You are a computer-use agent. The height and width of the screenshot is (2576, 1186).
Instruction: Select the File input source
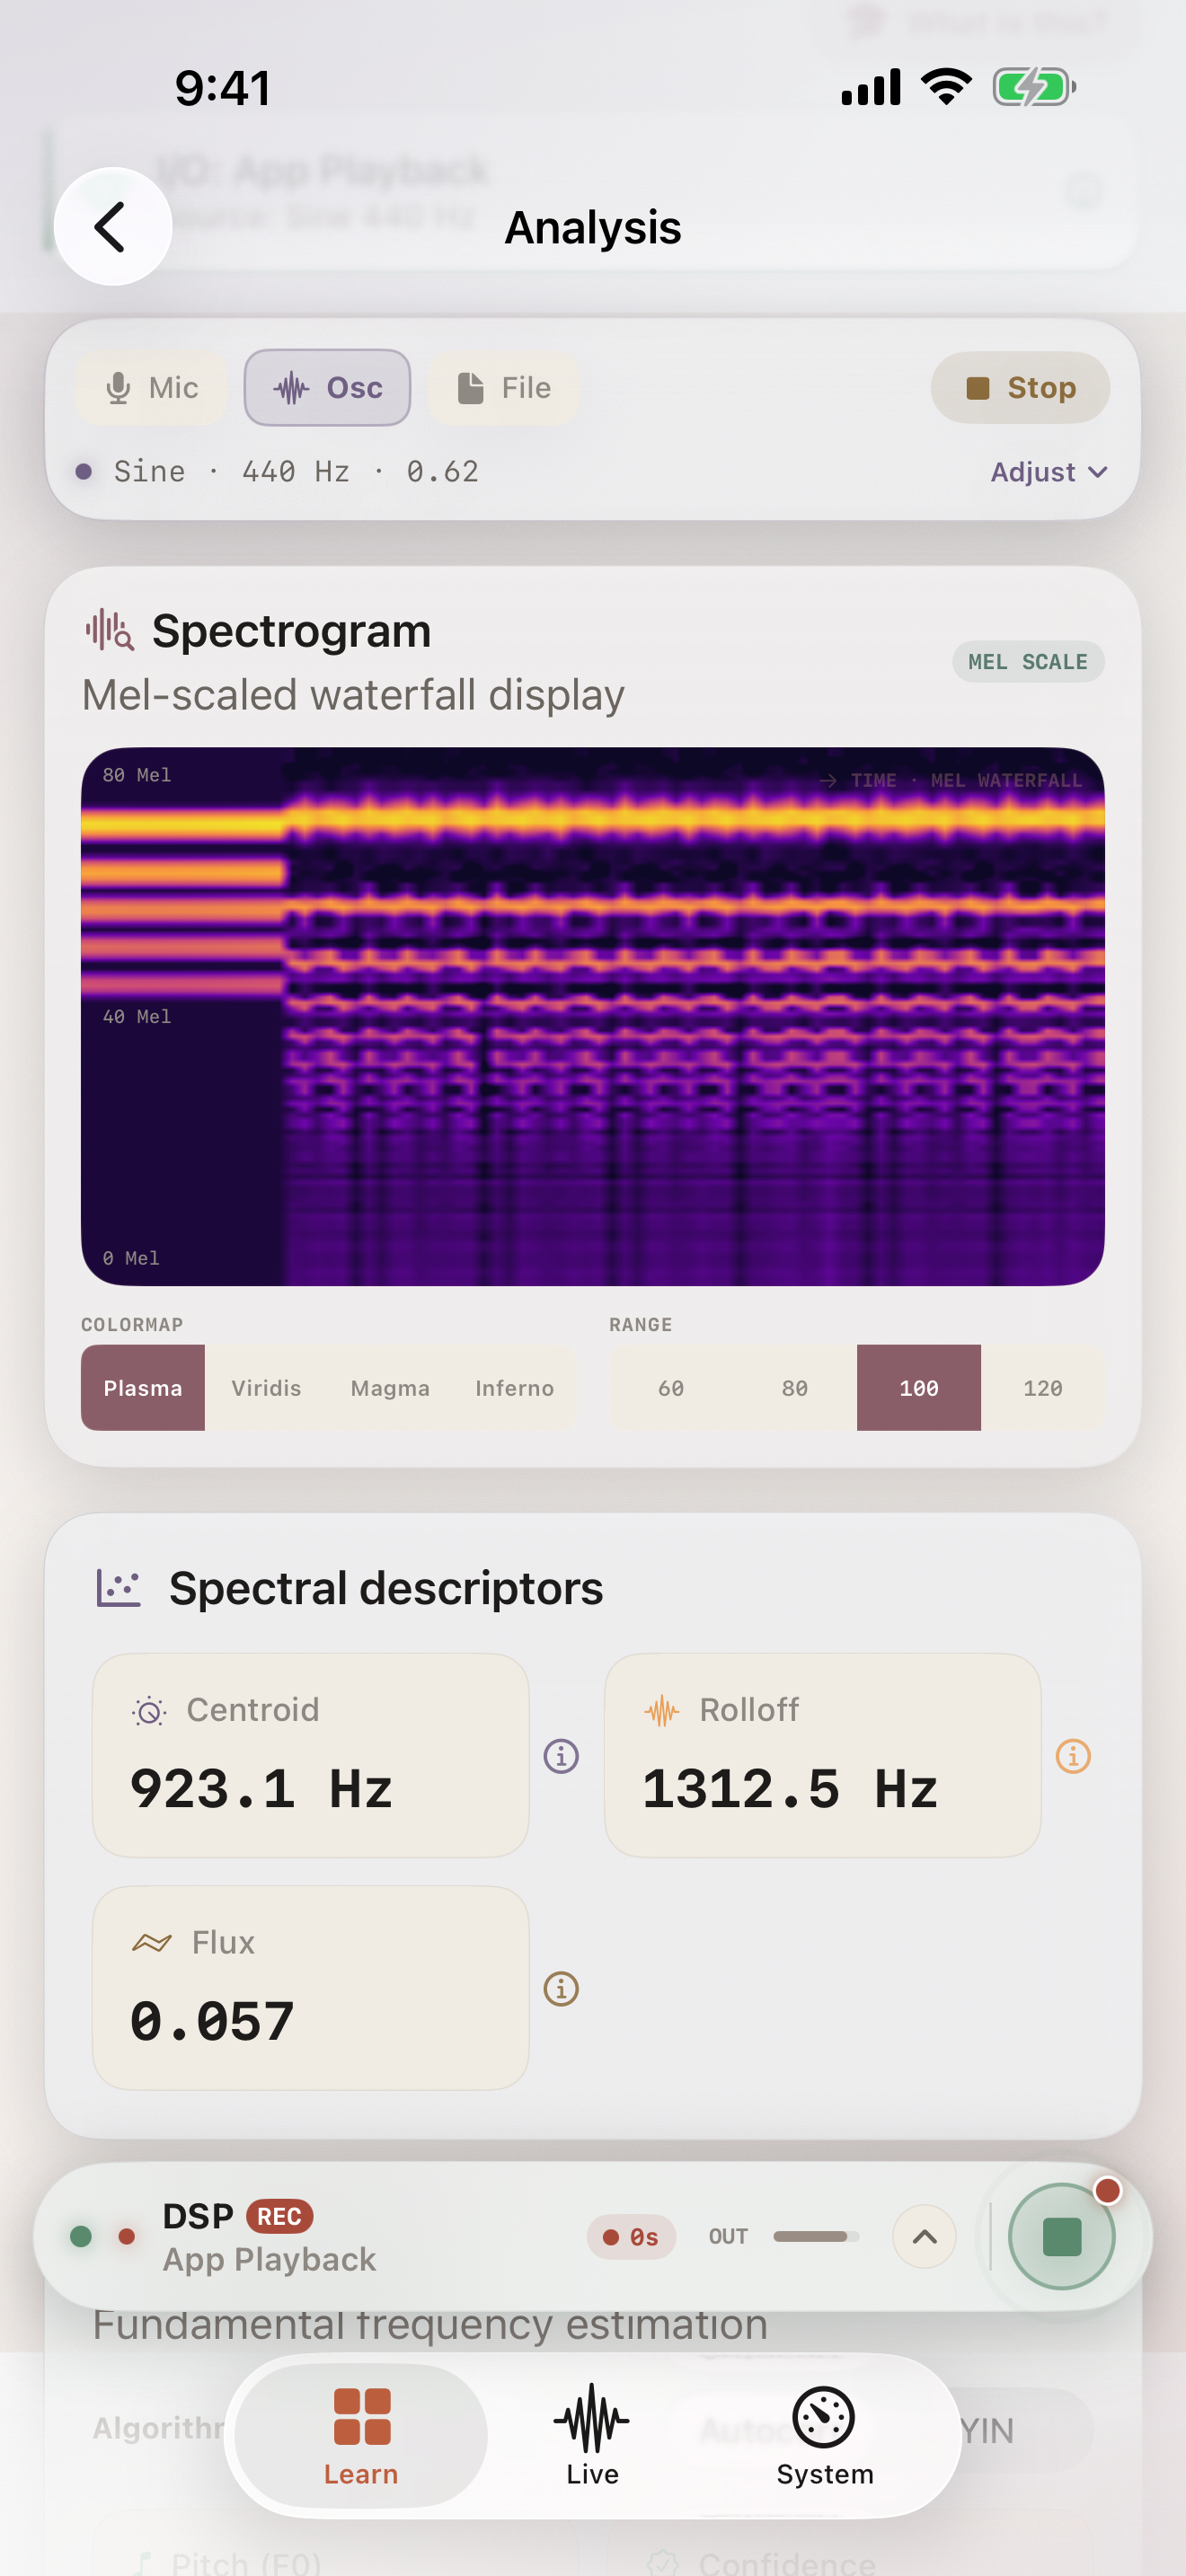click(x=504, y=387)
